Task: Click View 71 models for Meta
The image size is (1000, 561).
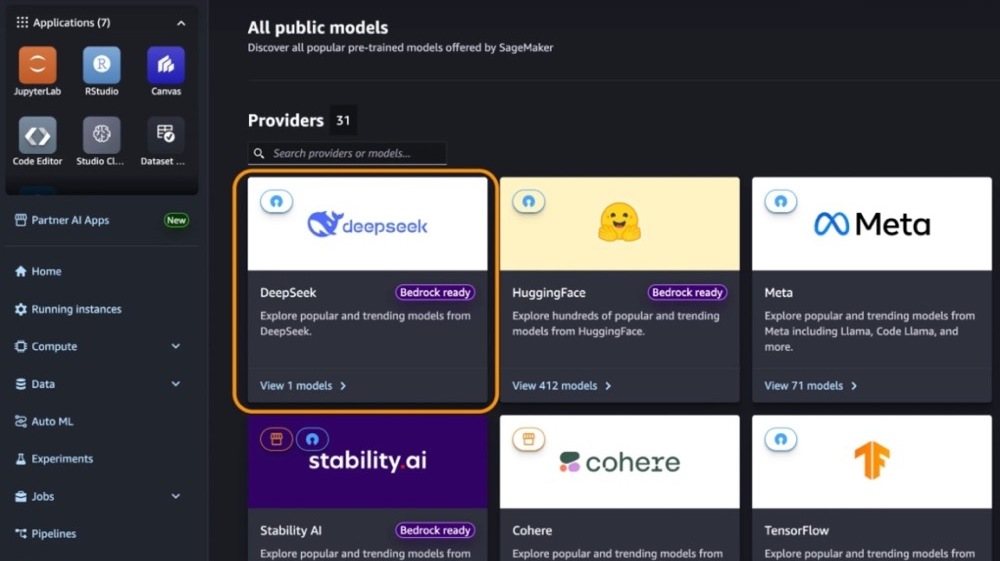Action: (810, 386)
